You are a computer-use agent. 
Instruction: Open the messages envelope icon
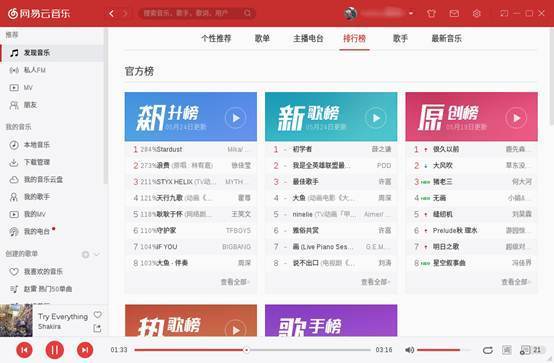[x=454, y=13]
